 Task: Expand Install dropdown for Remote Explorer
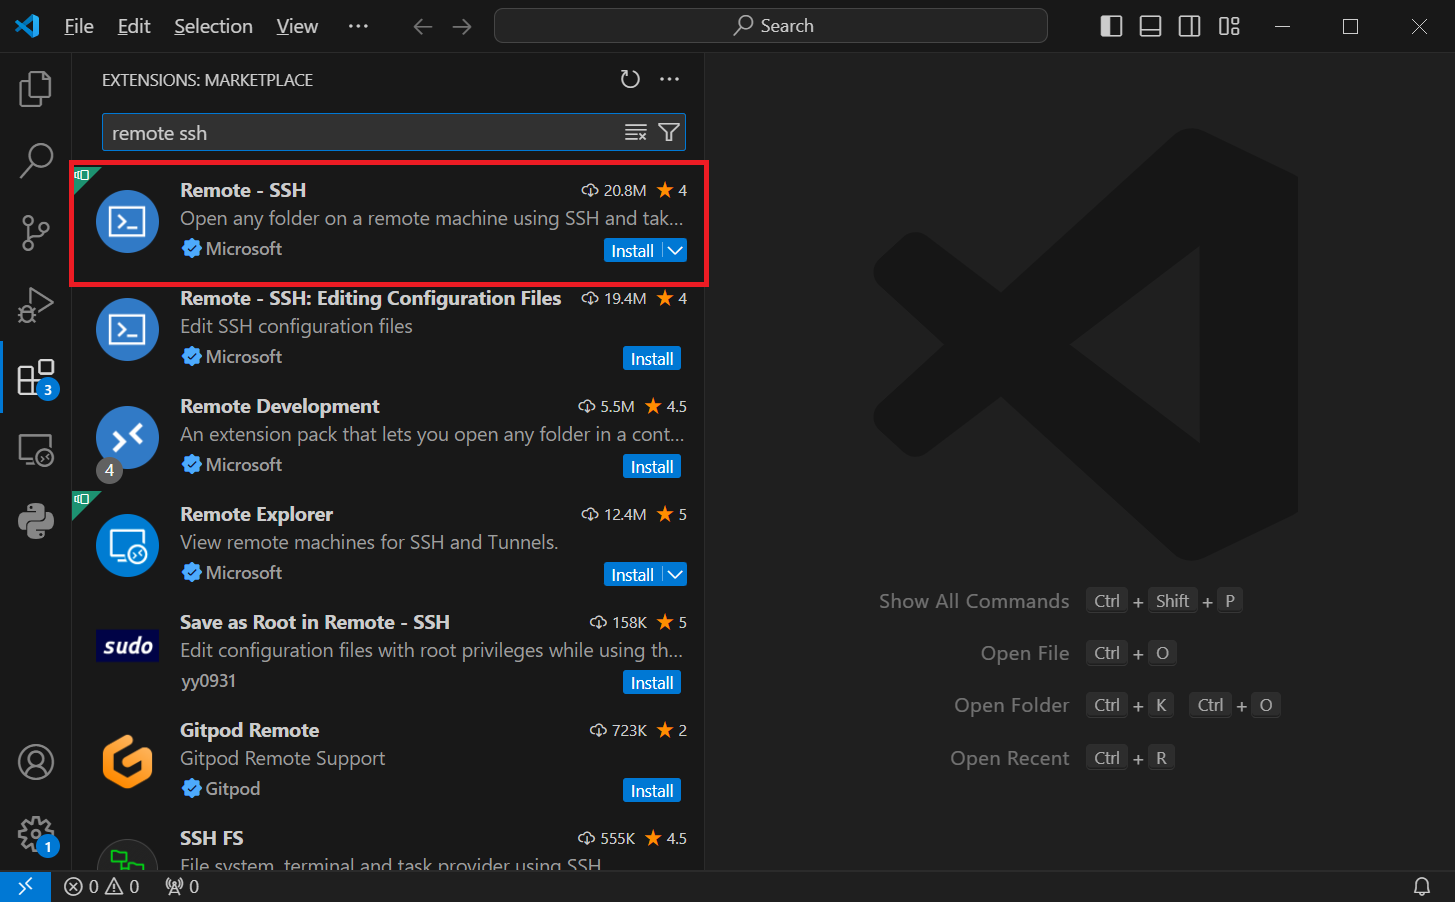[x=675, y=575]
